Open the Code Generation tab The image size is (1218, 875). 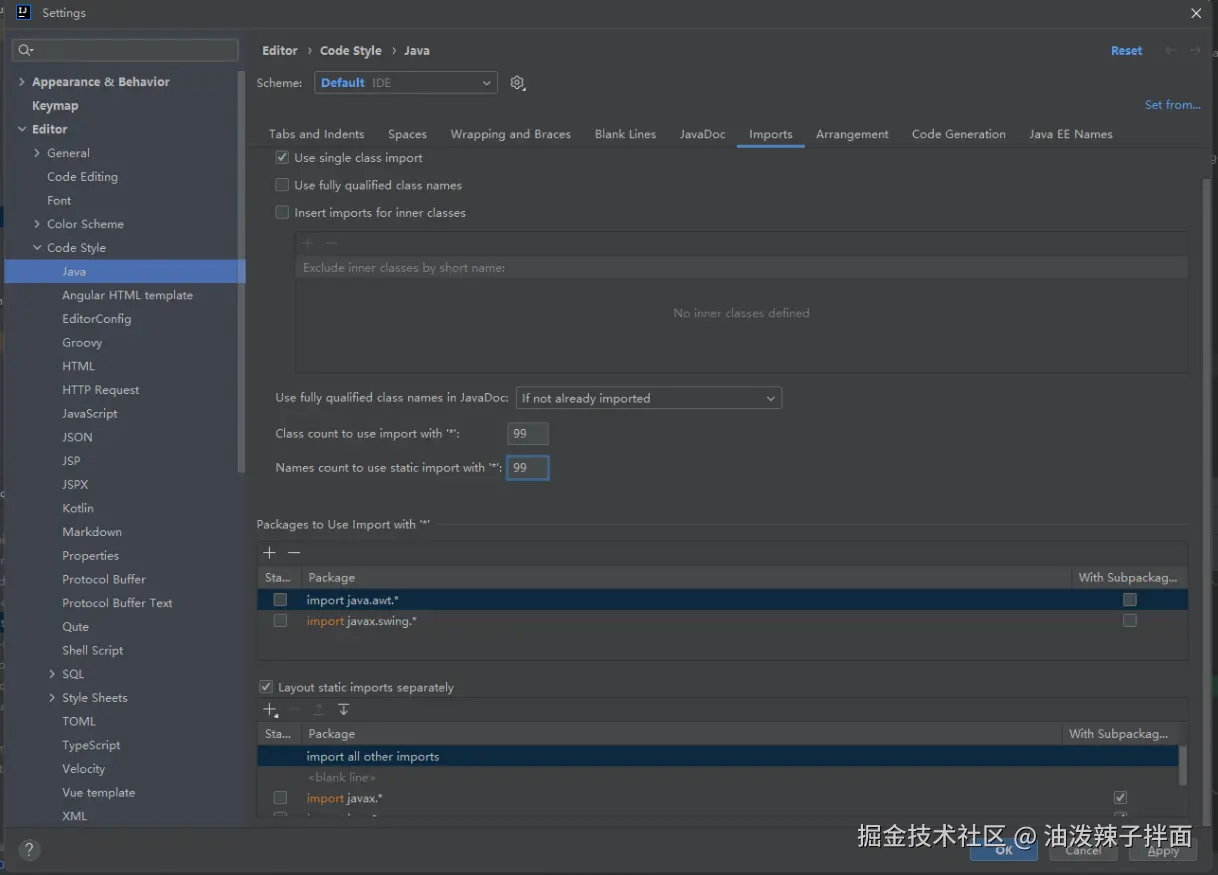[x=959, y=134]
